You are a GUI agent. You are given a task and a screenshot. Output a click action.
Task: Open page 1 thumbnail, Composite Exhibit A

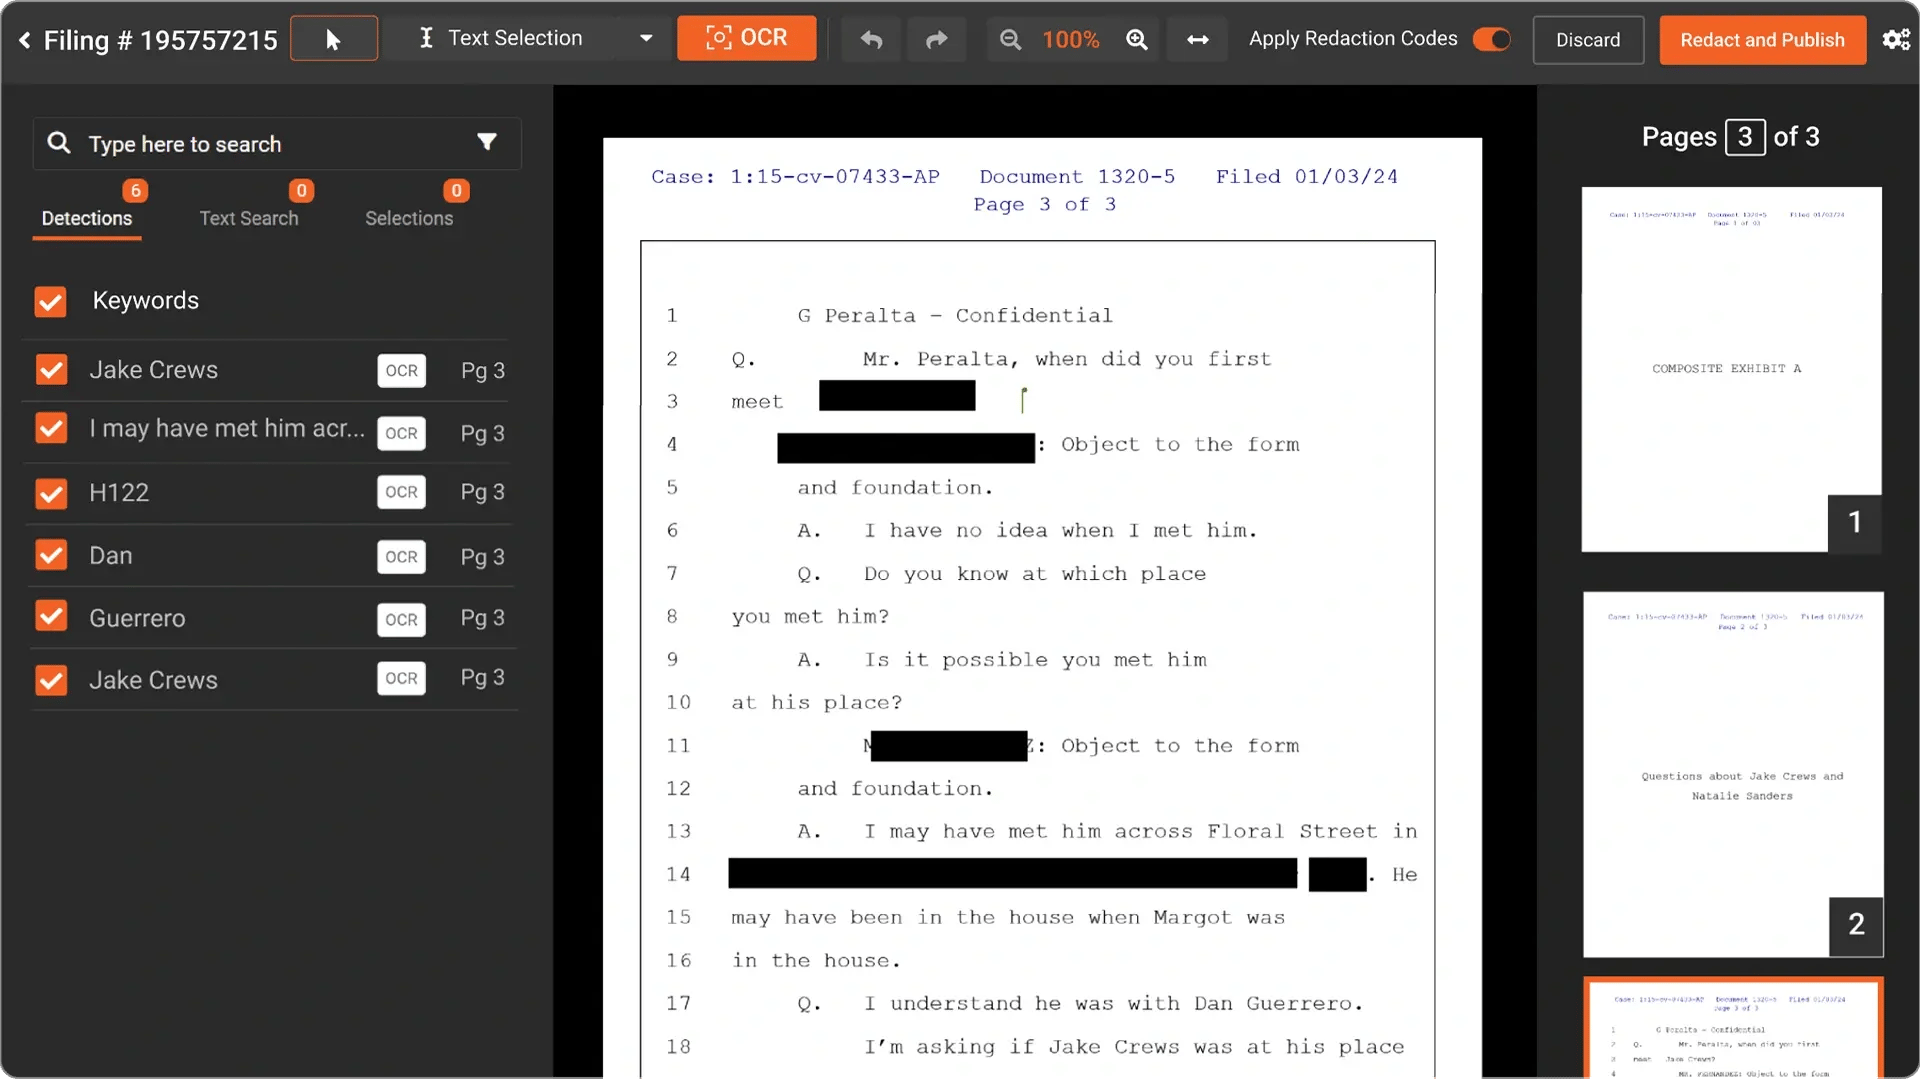click(x=1731, y=369)
